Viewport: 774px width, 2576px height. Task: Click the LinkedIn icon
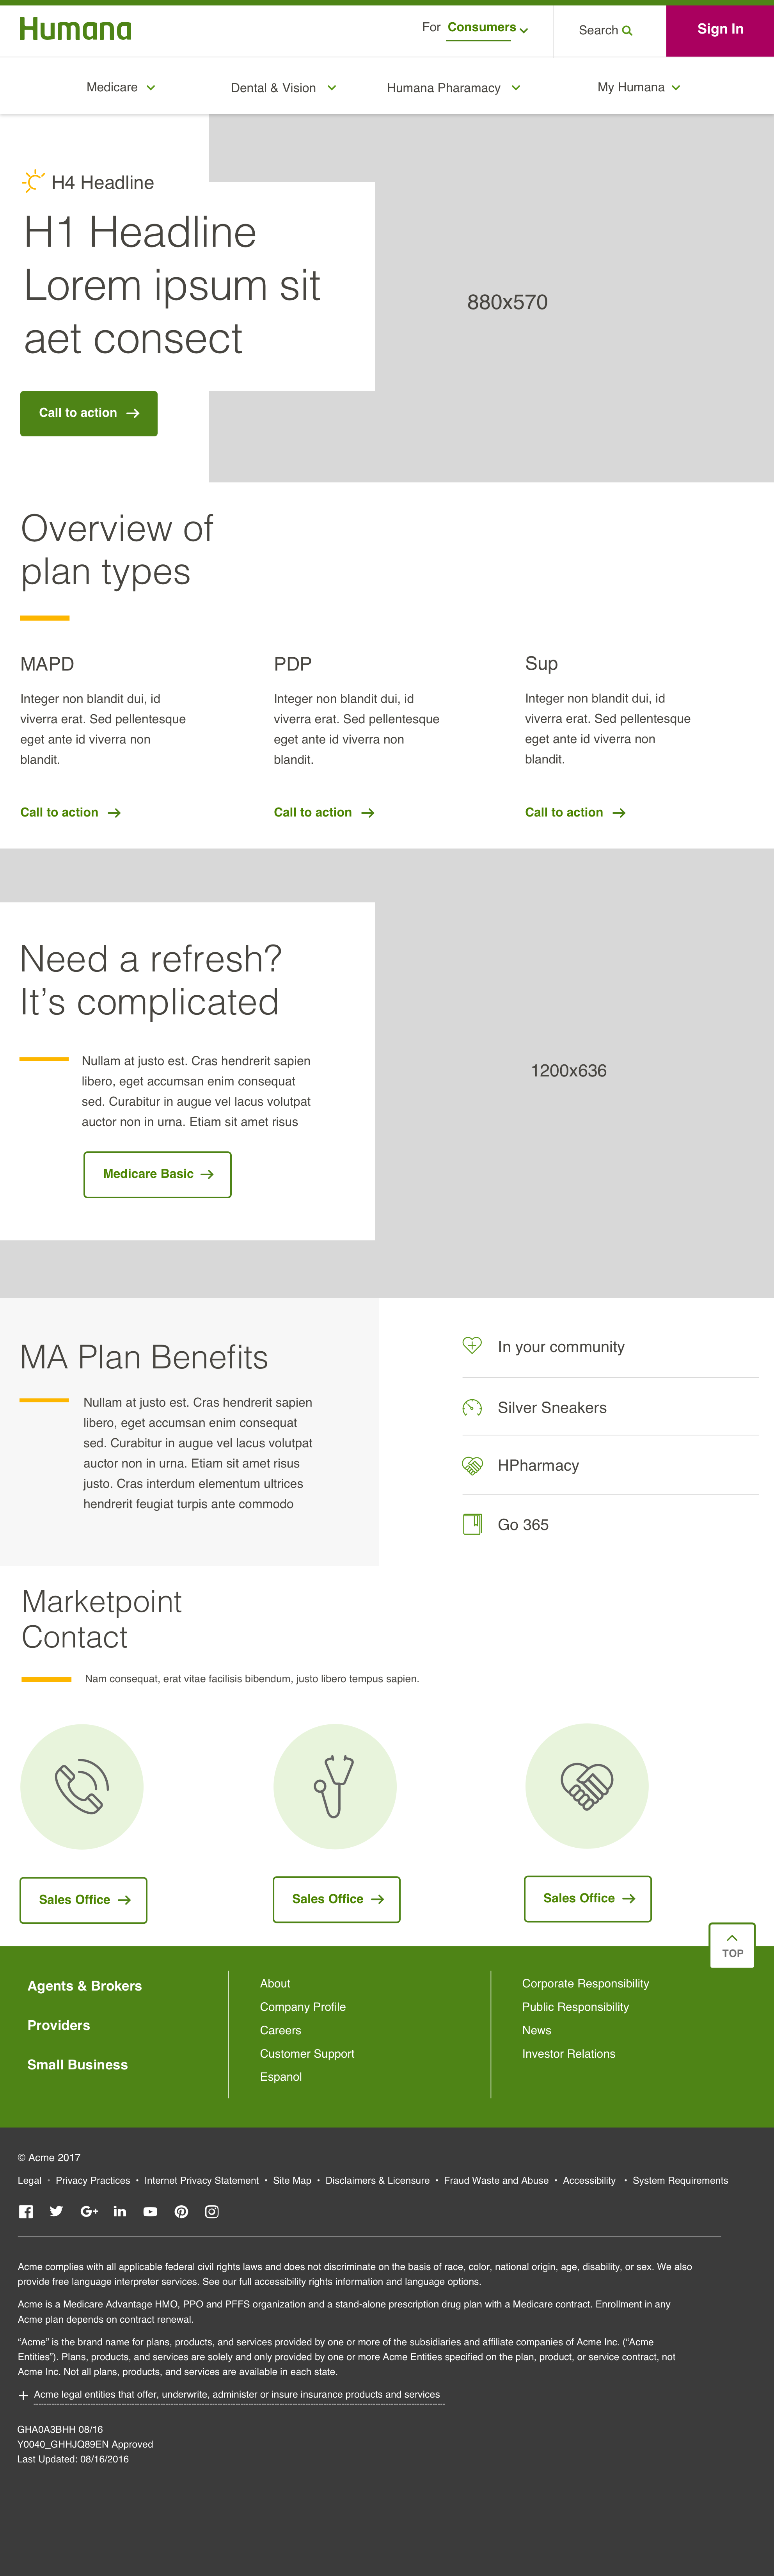pos(120,2211)
